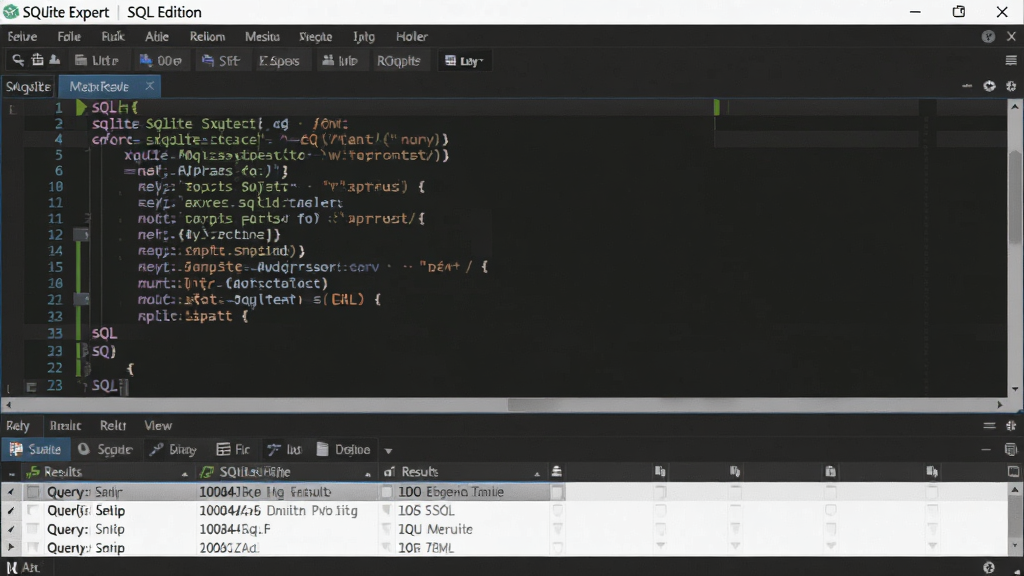The height and width of the screenshot is (576, 1024).
Task: Toggle the fold marker at line 22
Action: 81,299
